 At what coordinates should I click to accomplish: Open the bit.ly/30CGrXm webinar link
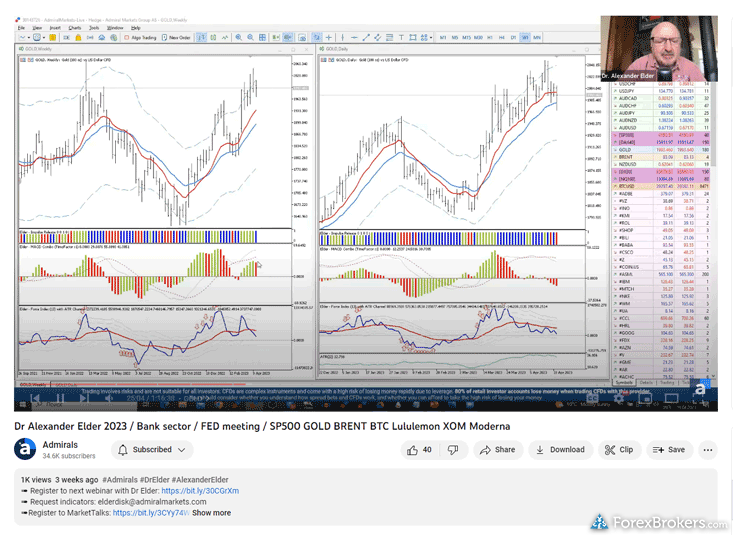click(x=200, y=491)
